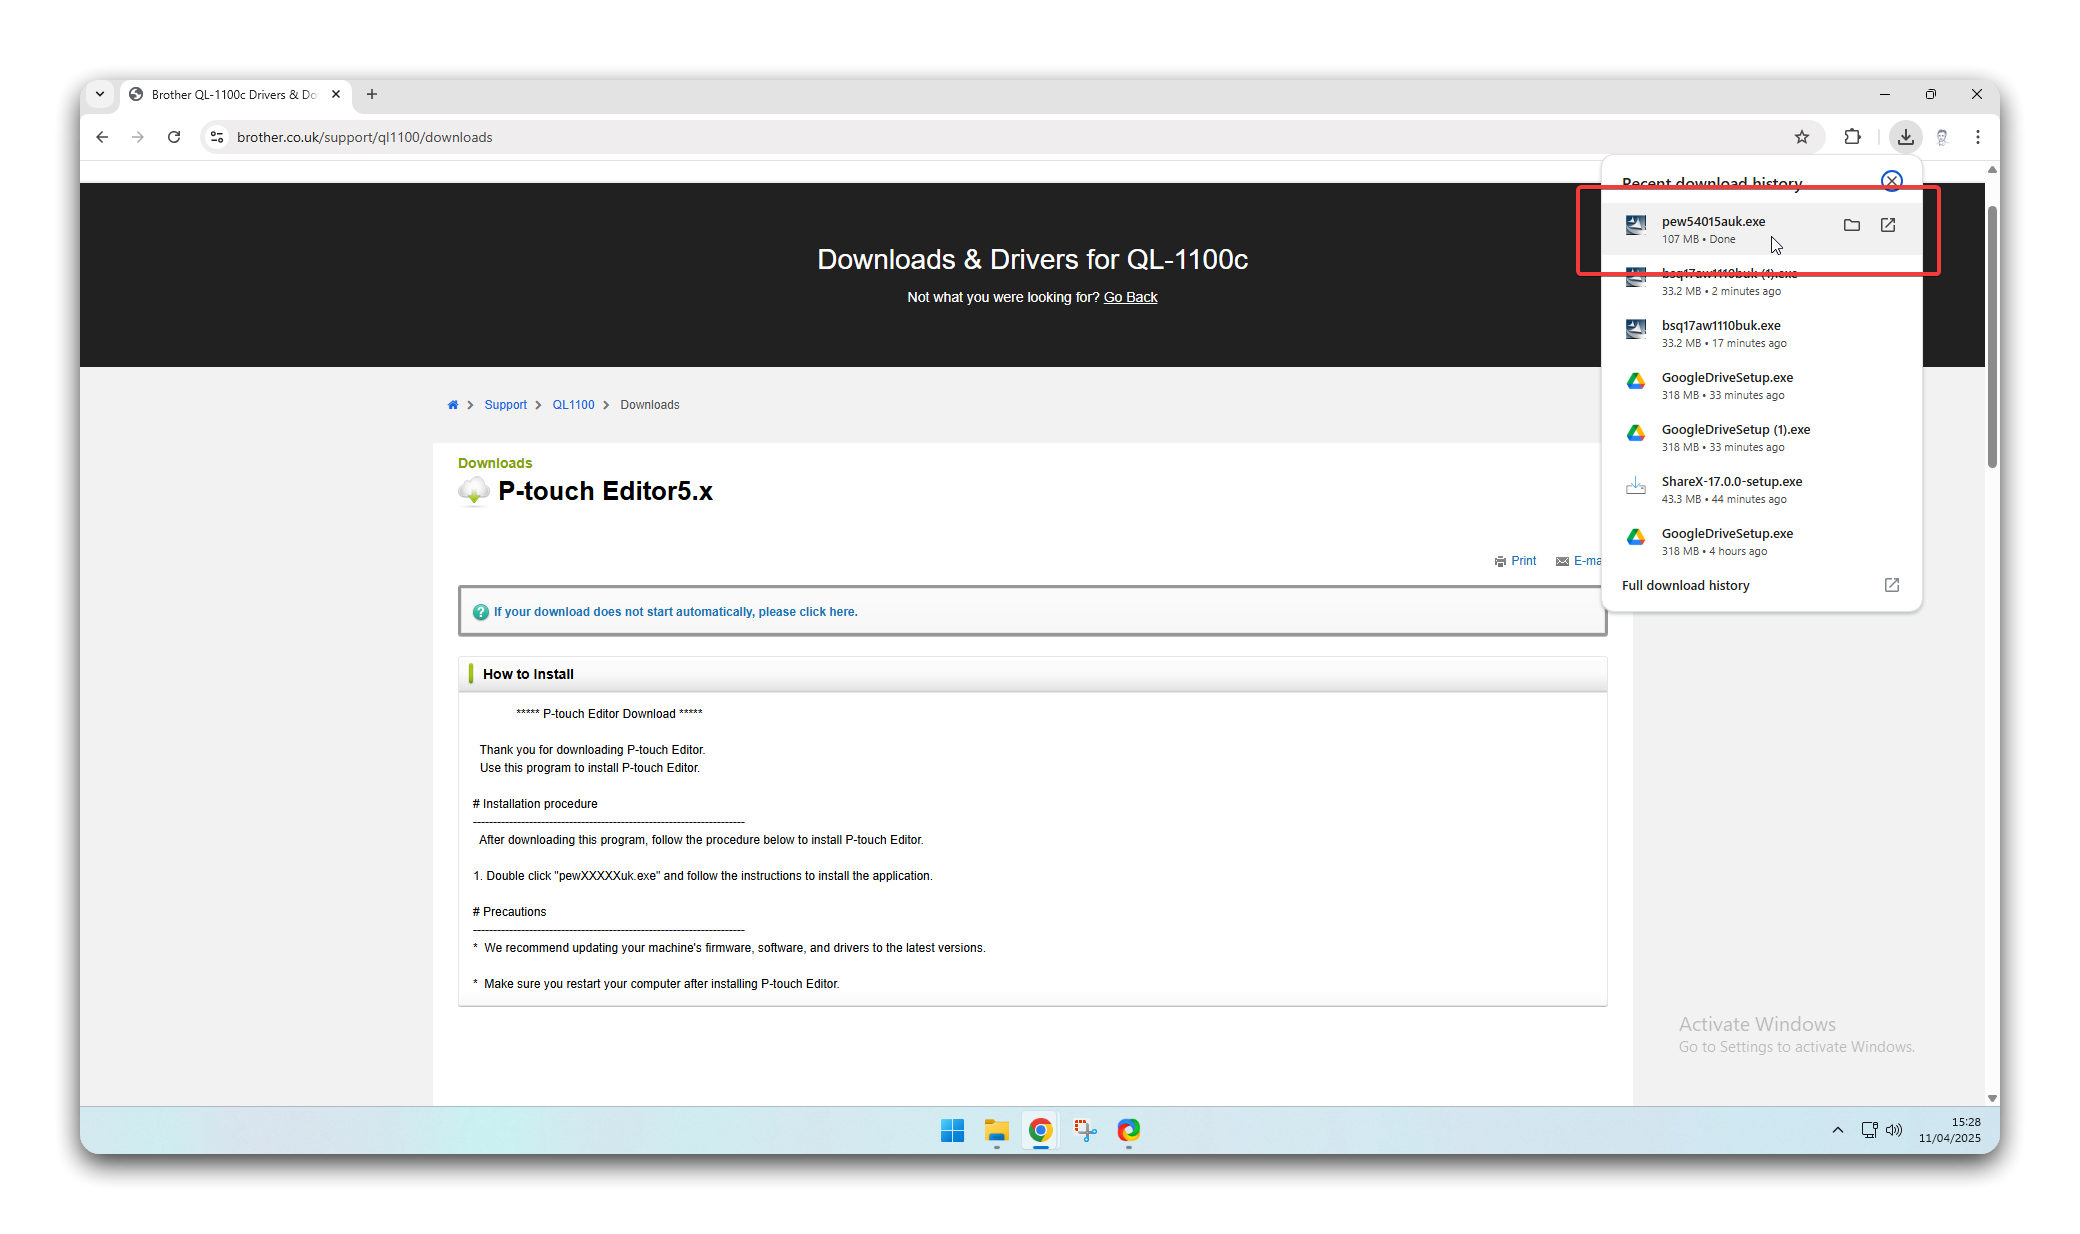The height and width of the screenshot is (1234, 2080).
Task: View site information icon in address bar
Action: point(217,137)
